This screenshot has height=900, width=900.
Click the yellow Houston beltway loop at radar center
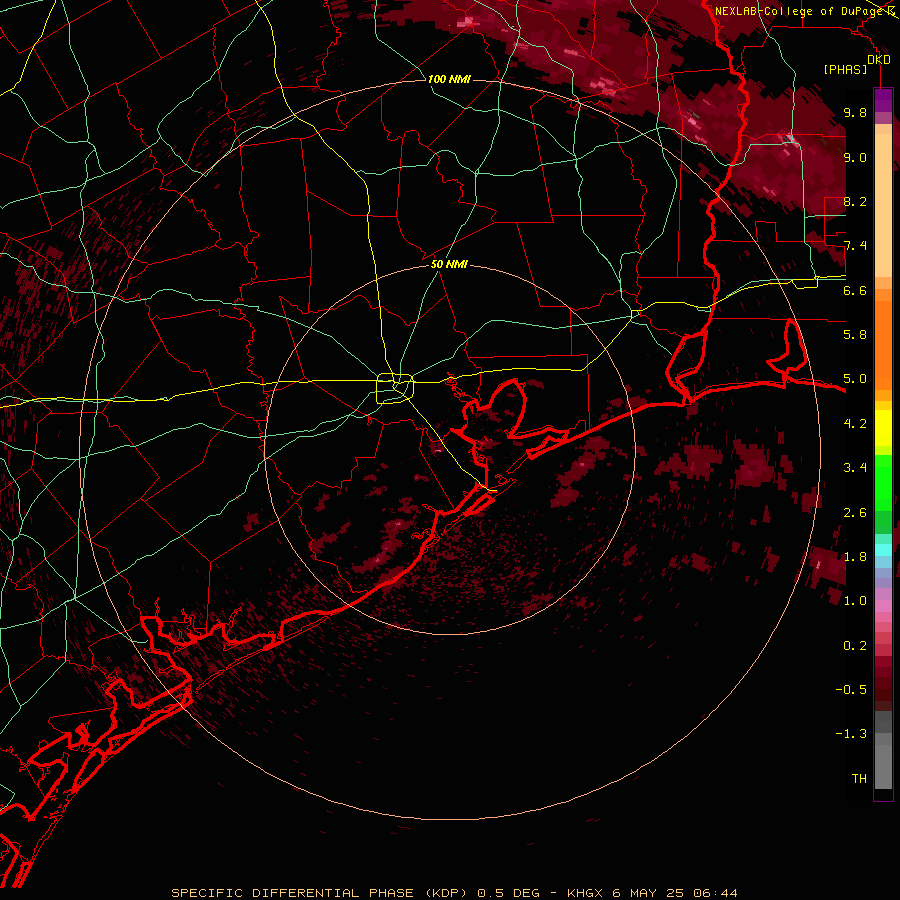click(x=395, y=388)
